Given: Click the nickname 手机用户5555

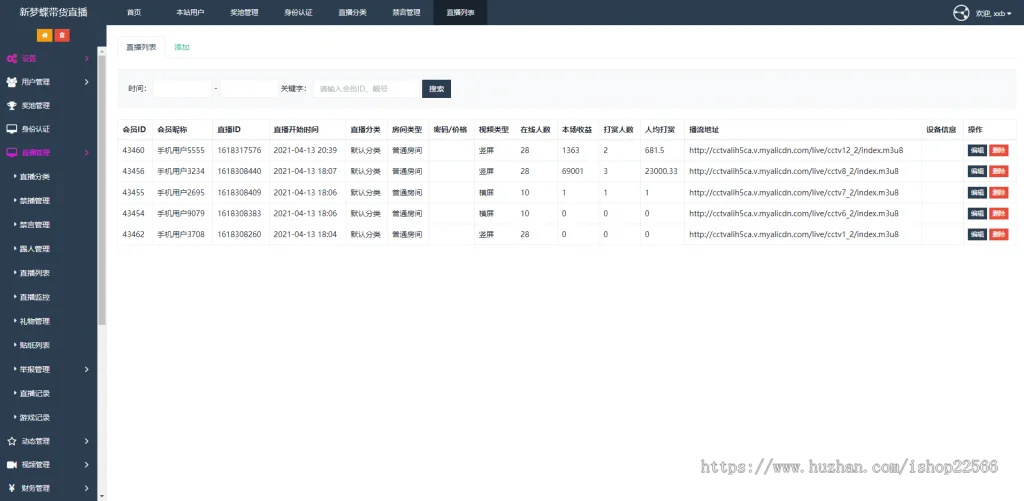Looking at the screenshot, I should click(x=181, y=150).
